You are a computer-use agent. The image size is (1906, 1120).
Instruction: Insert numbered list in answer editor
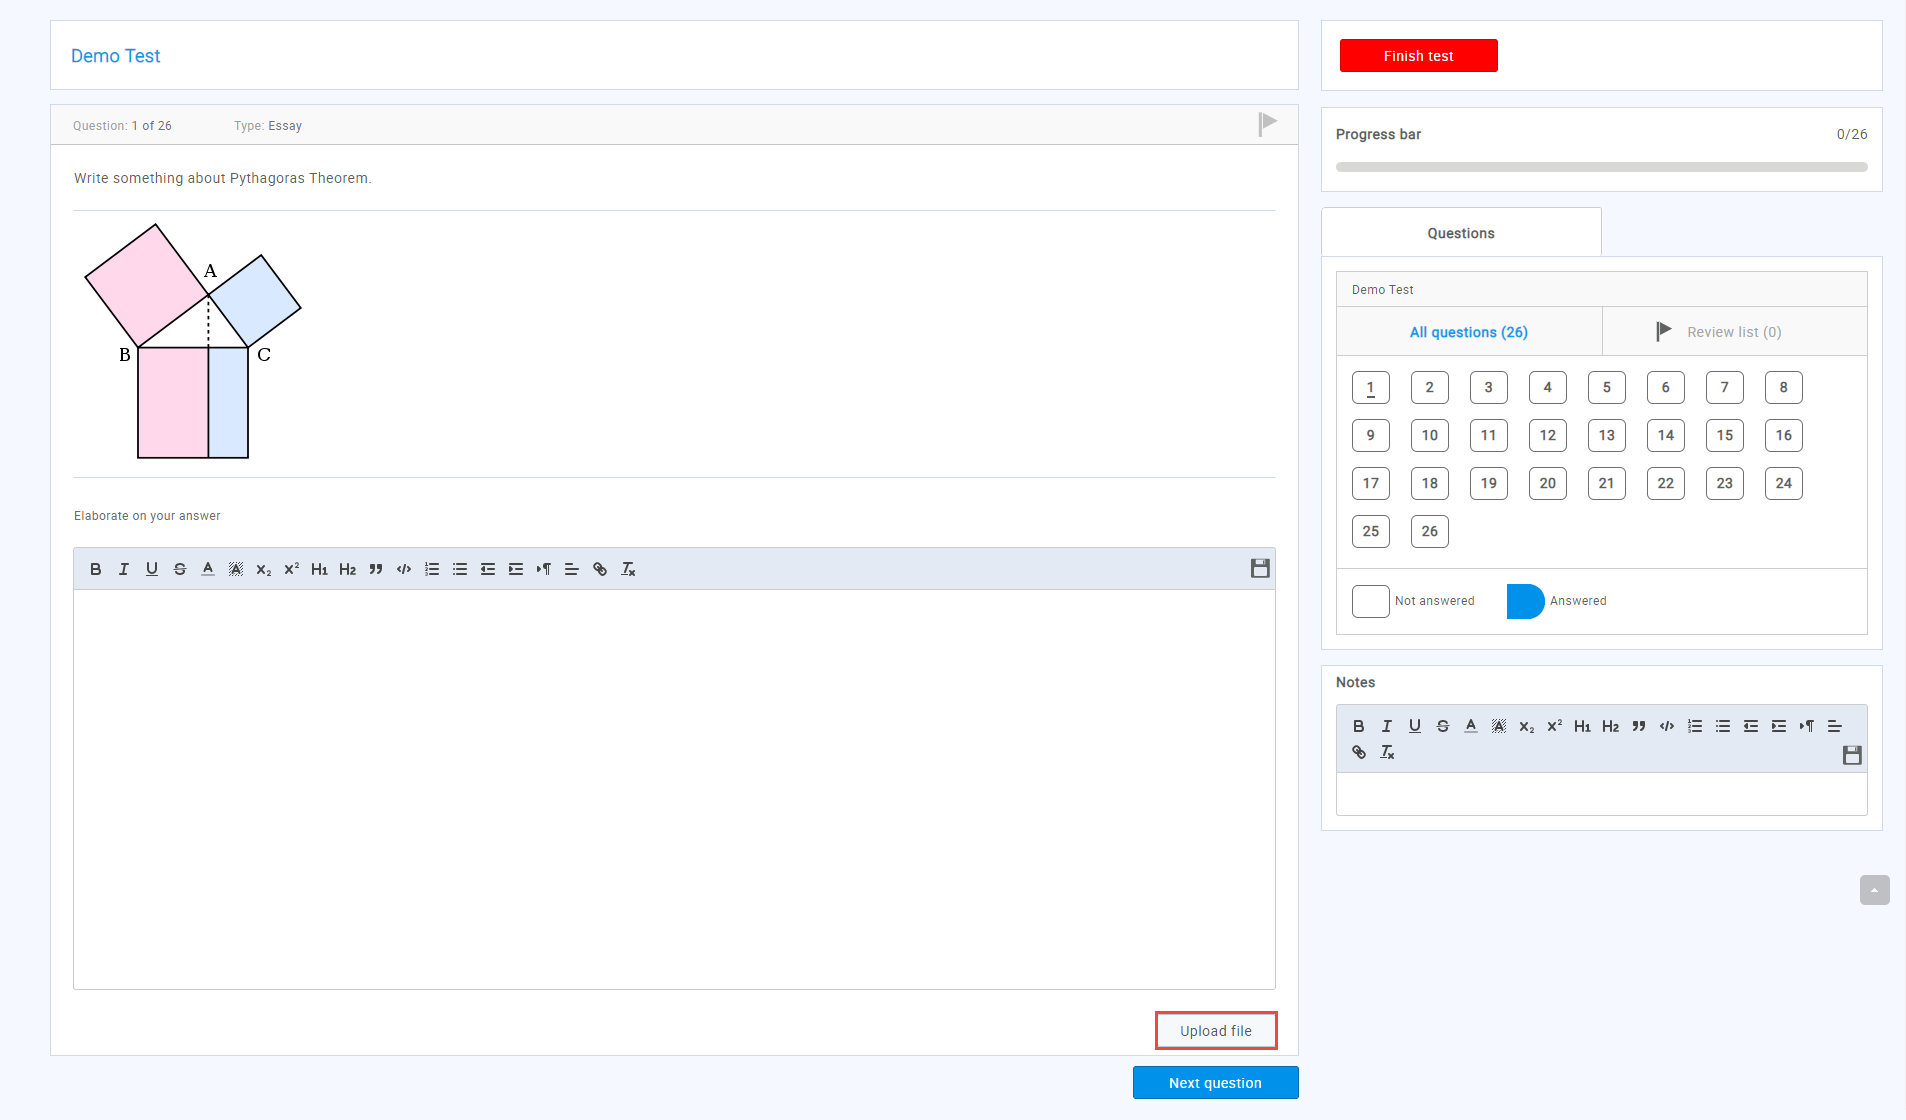[432, 569]
